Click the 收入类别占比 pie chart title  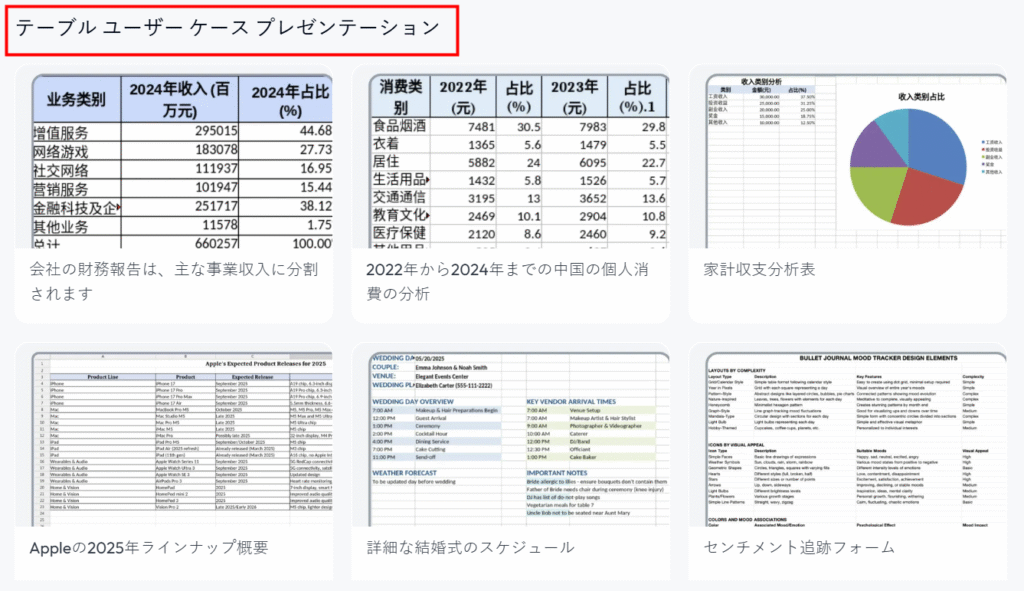coord(906,96)
